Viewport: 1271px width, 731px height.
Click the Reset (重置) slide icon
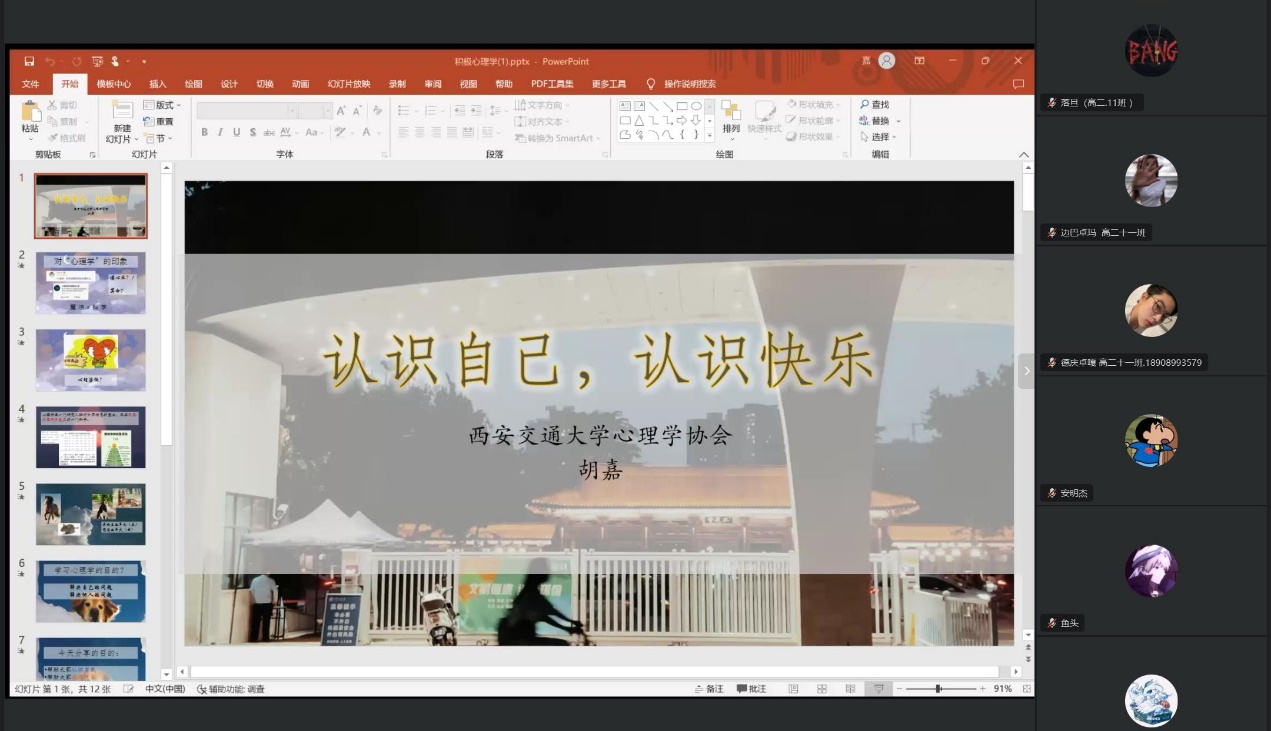coord(158,121)
